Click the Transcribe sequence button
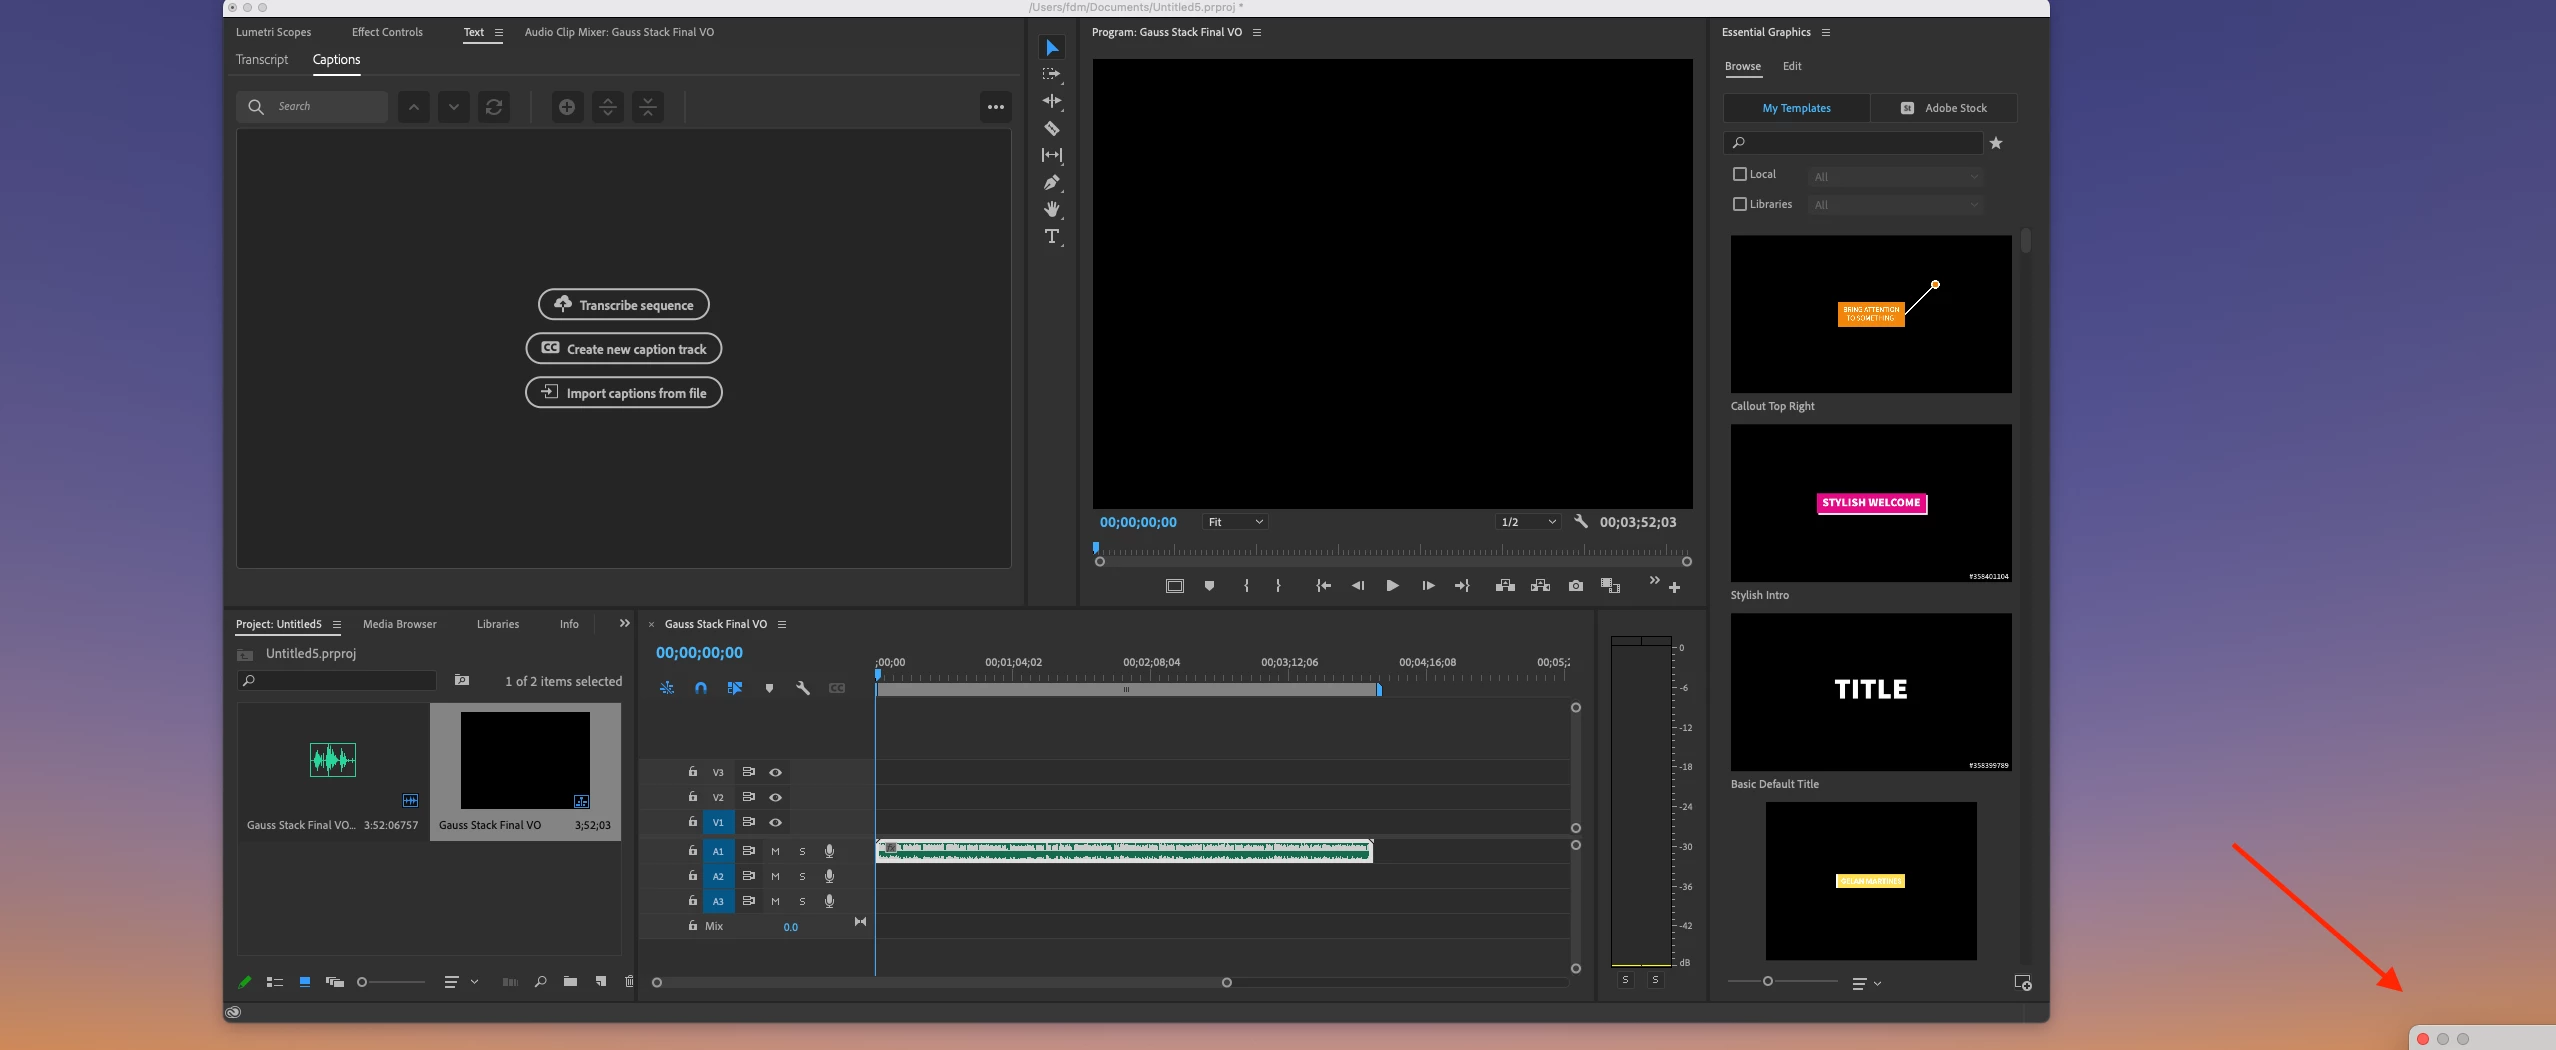The width and height of the screenshot is (2556, 1050). click(x=624, y=304)
